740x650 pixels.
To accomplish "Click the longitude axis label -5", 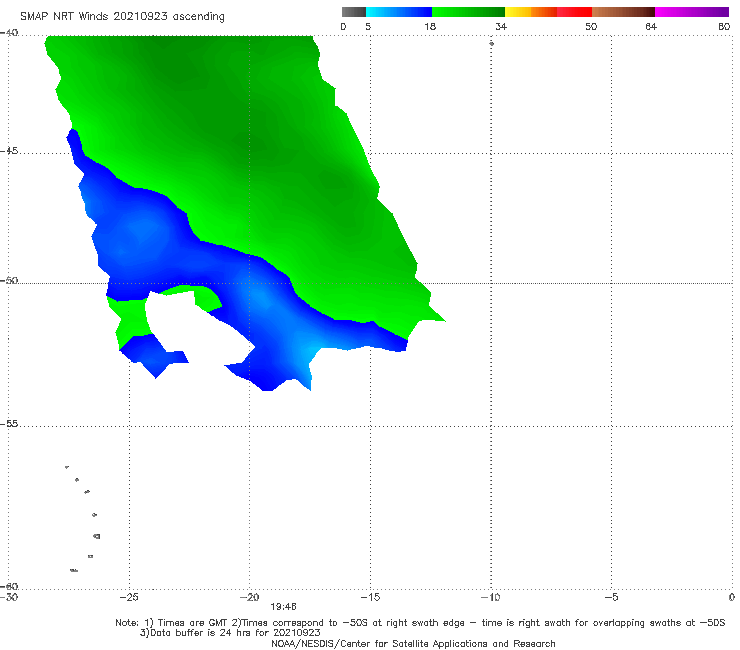I will coord(611,597).
